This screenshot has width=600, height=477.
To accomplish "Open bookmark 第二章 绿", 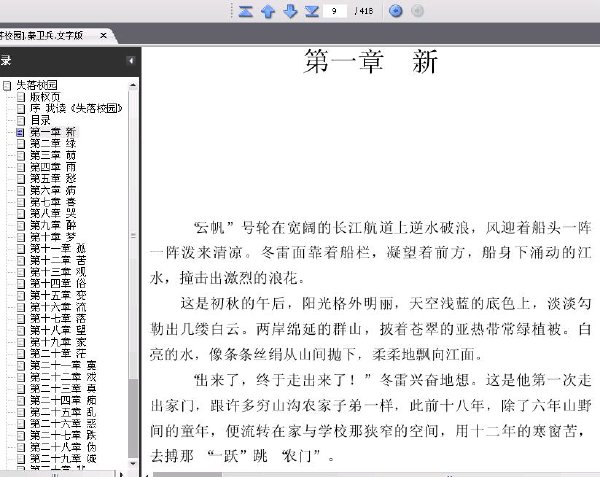I will click(53, 144).
